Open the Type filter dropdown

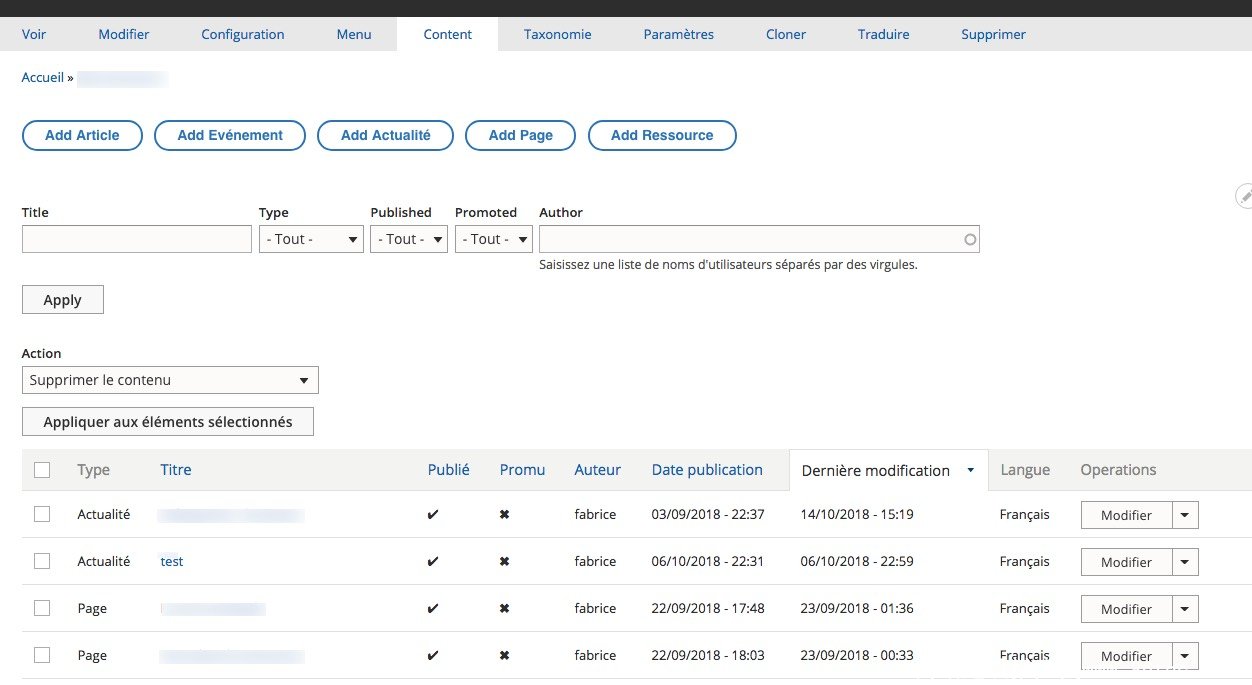click(311, 239)
